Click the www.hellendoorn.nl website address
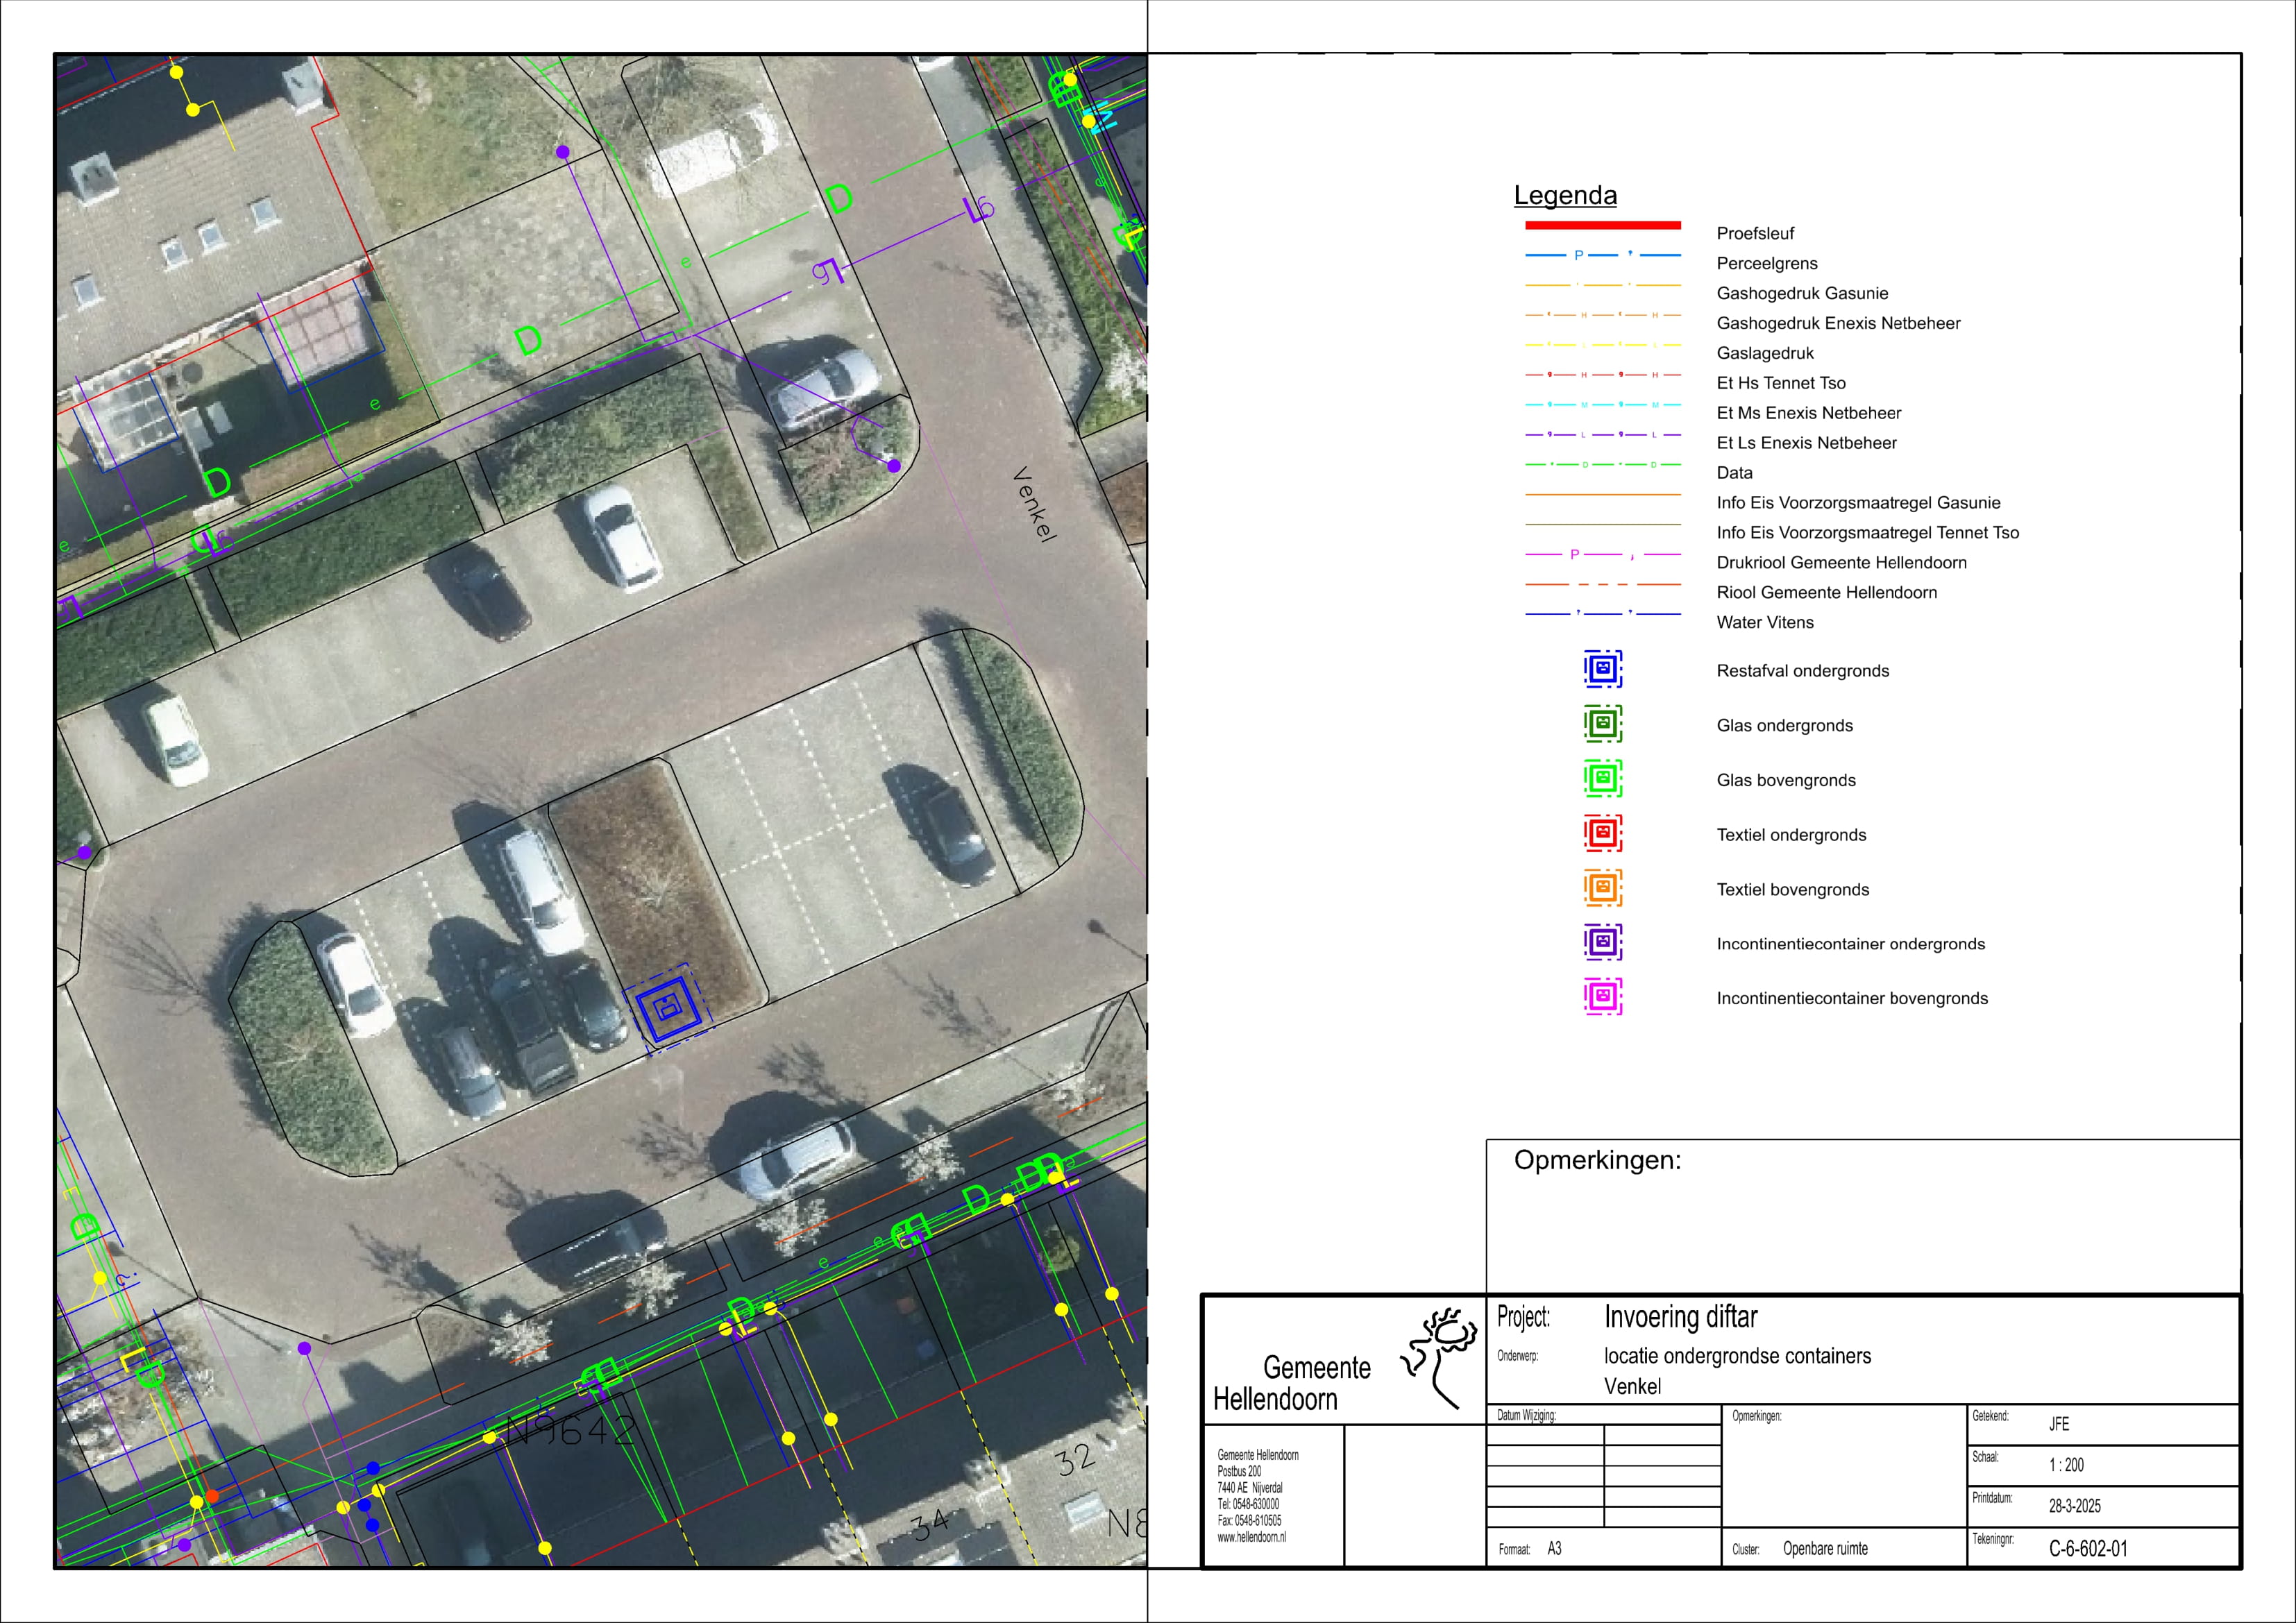This screenshot has height=1623, width=2296. pos(1251,1538)
